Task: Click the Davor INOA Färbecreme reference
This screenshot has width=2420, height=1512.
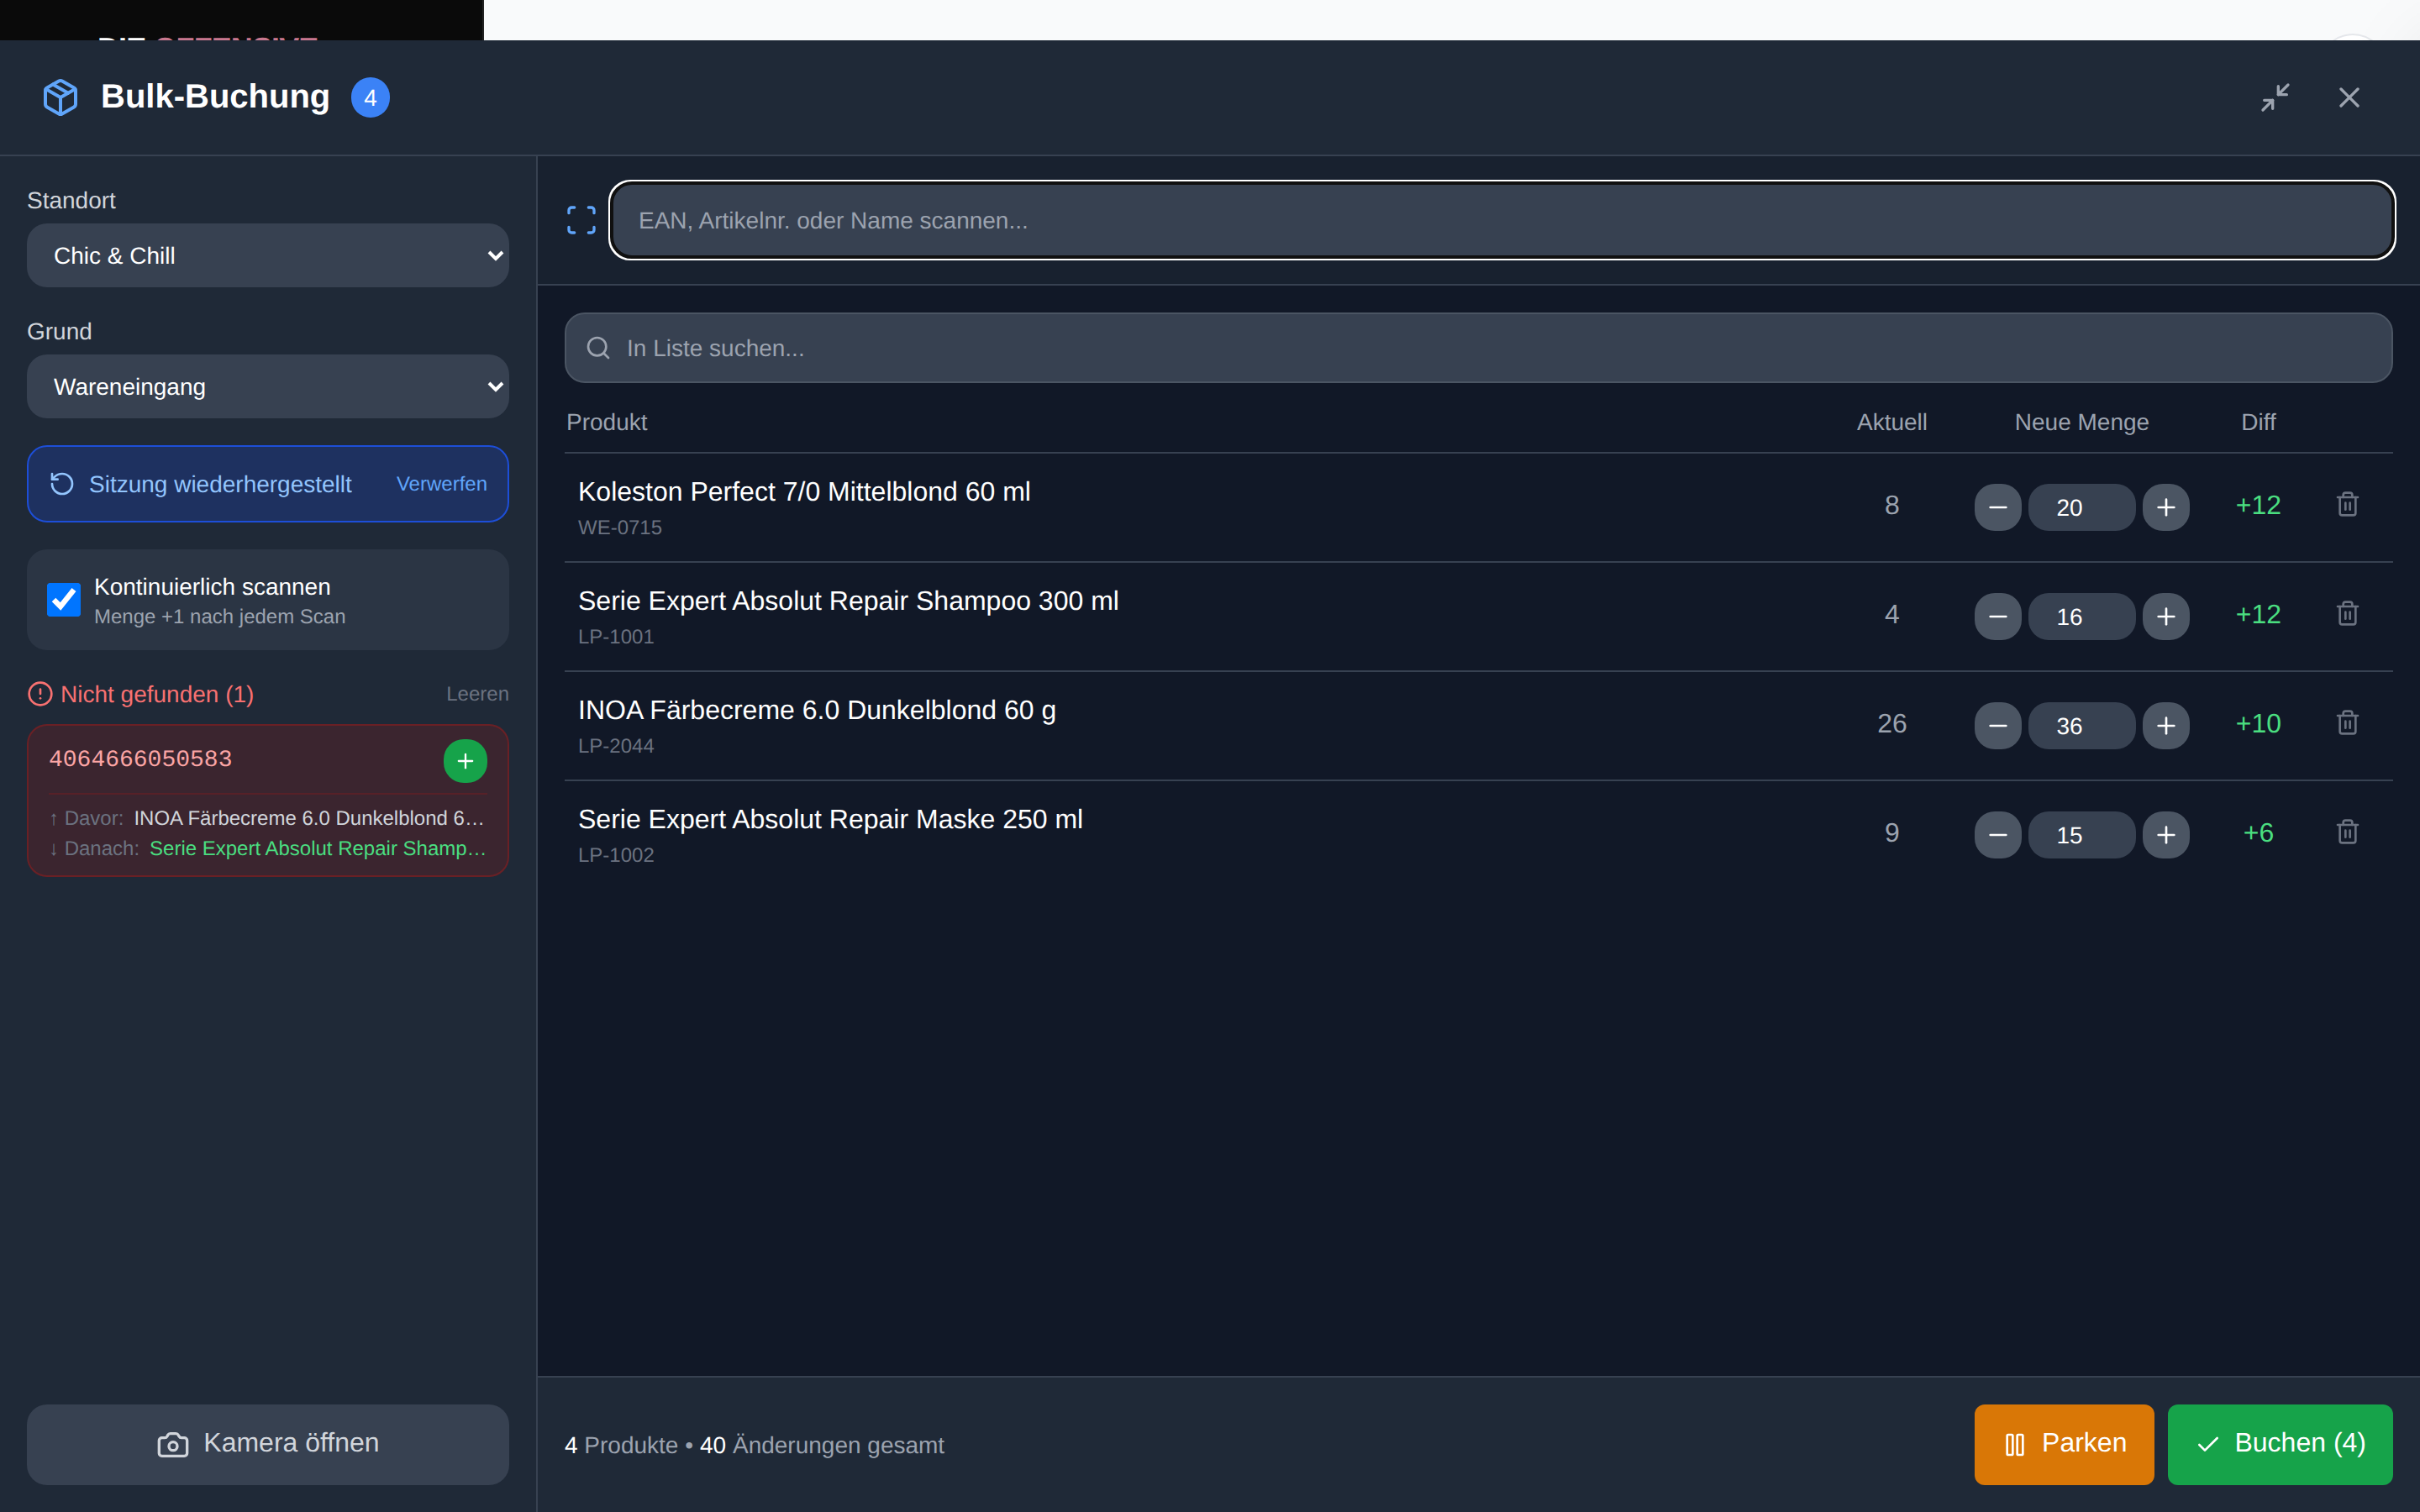Action: coord(309,818)
